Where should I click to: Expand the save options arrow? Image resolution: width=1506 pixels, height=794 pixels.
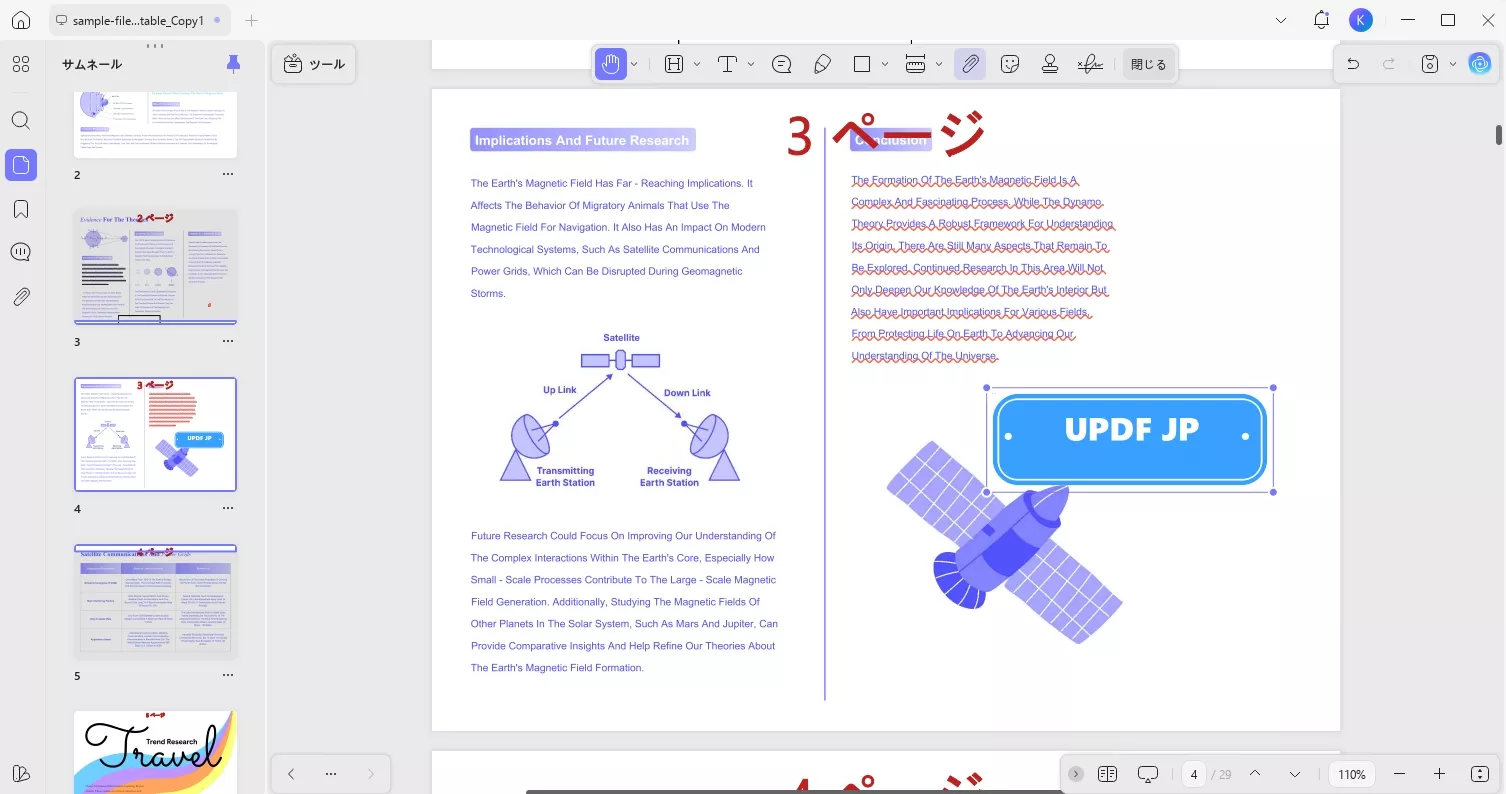pos(1453,64)
